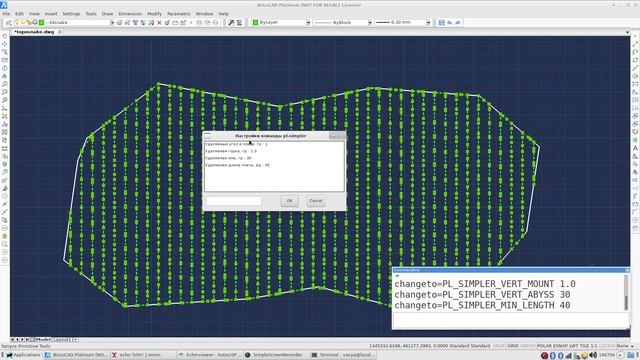
Task: Click the undo arrow icon in toolbar
Action: click(449, 22)
